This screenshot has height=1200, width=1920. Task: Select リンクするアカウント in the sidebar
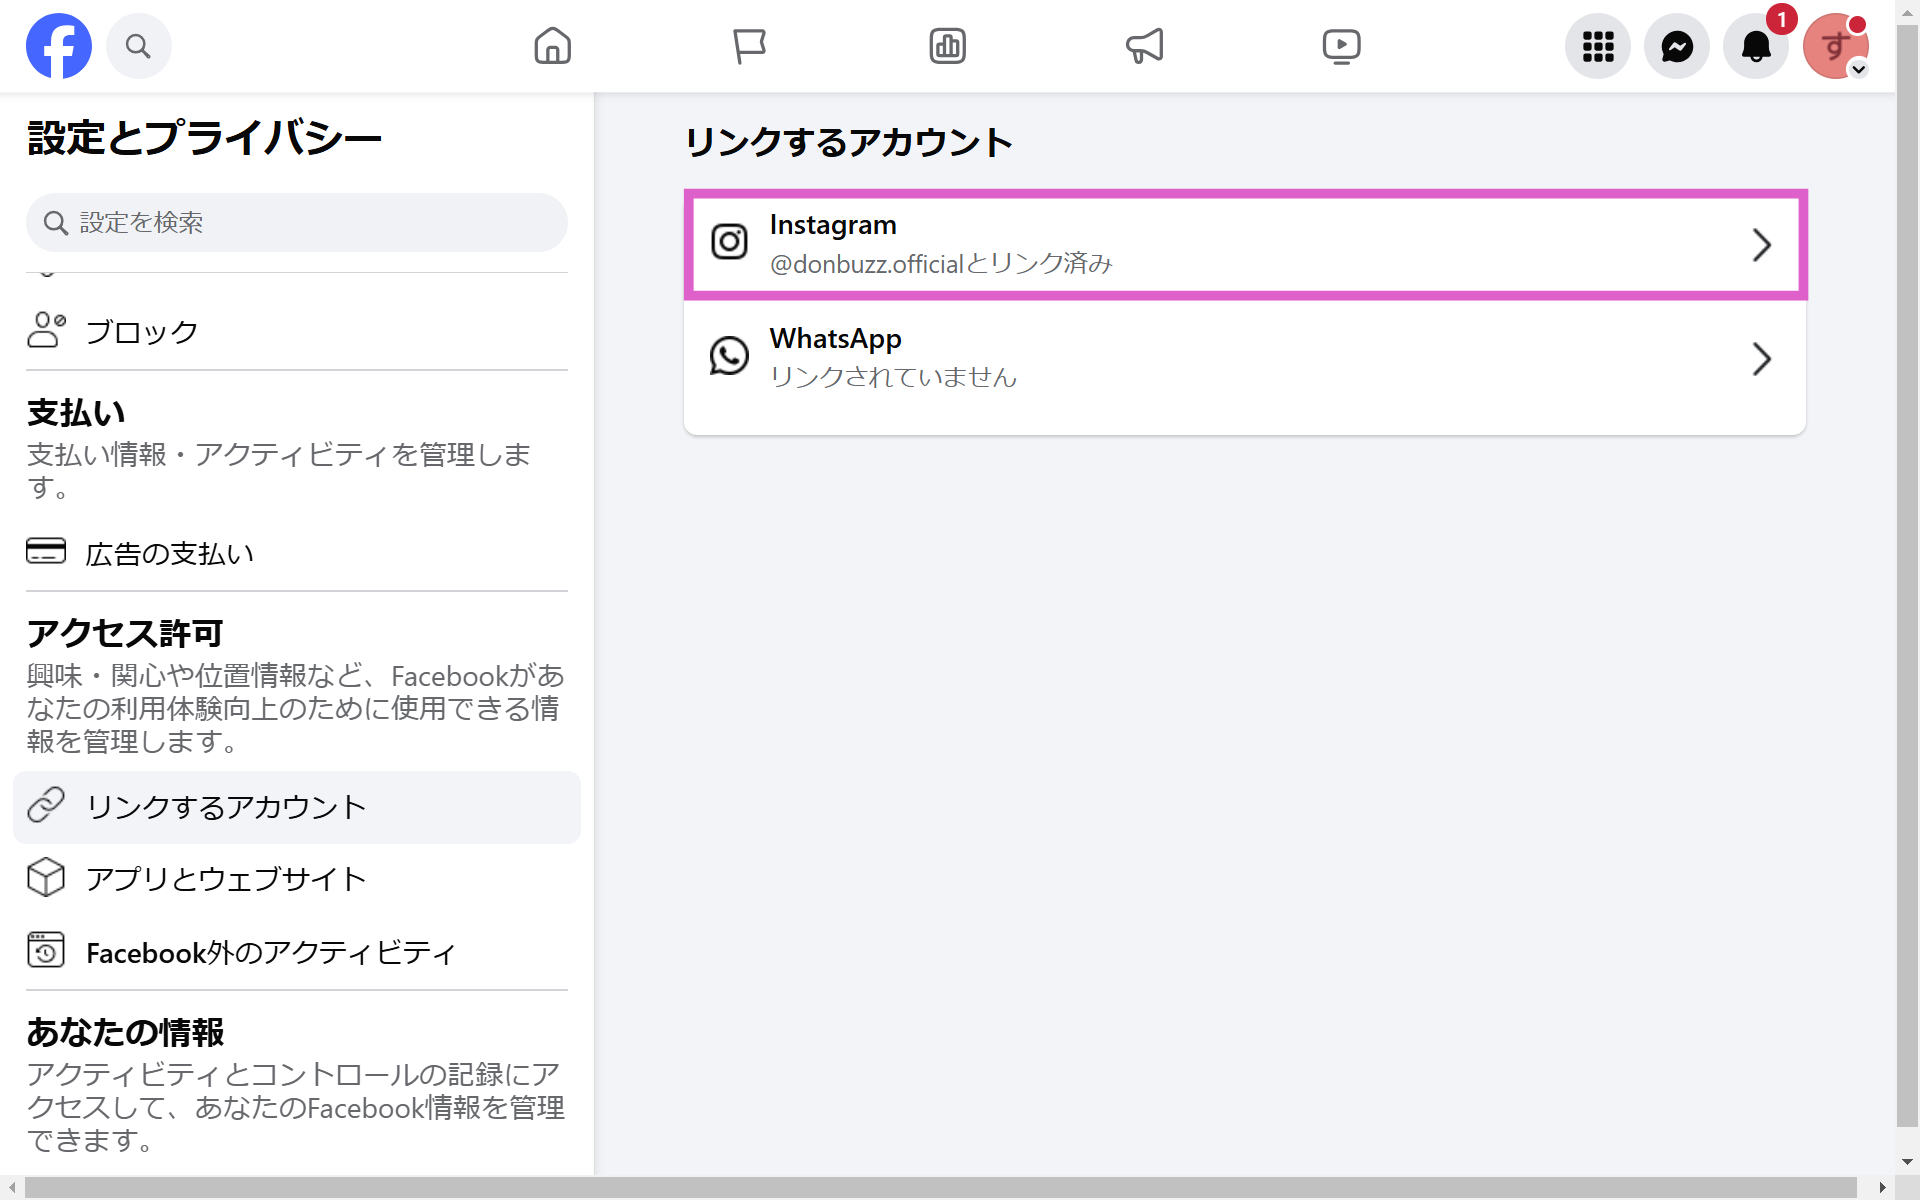tap(225, 806)
